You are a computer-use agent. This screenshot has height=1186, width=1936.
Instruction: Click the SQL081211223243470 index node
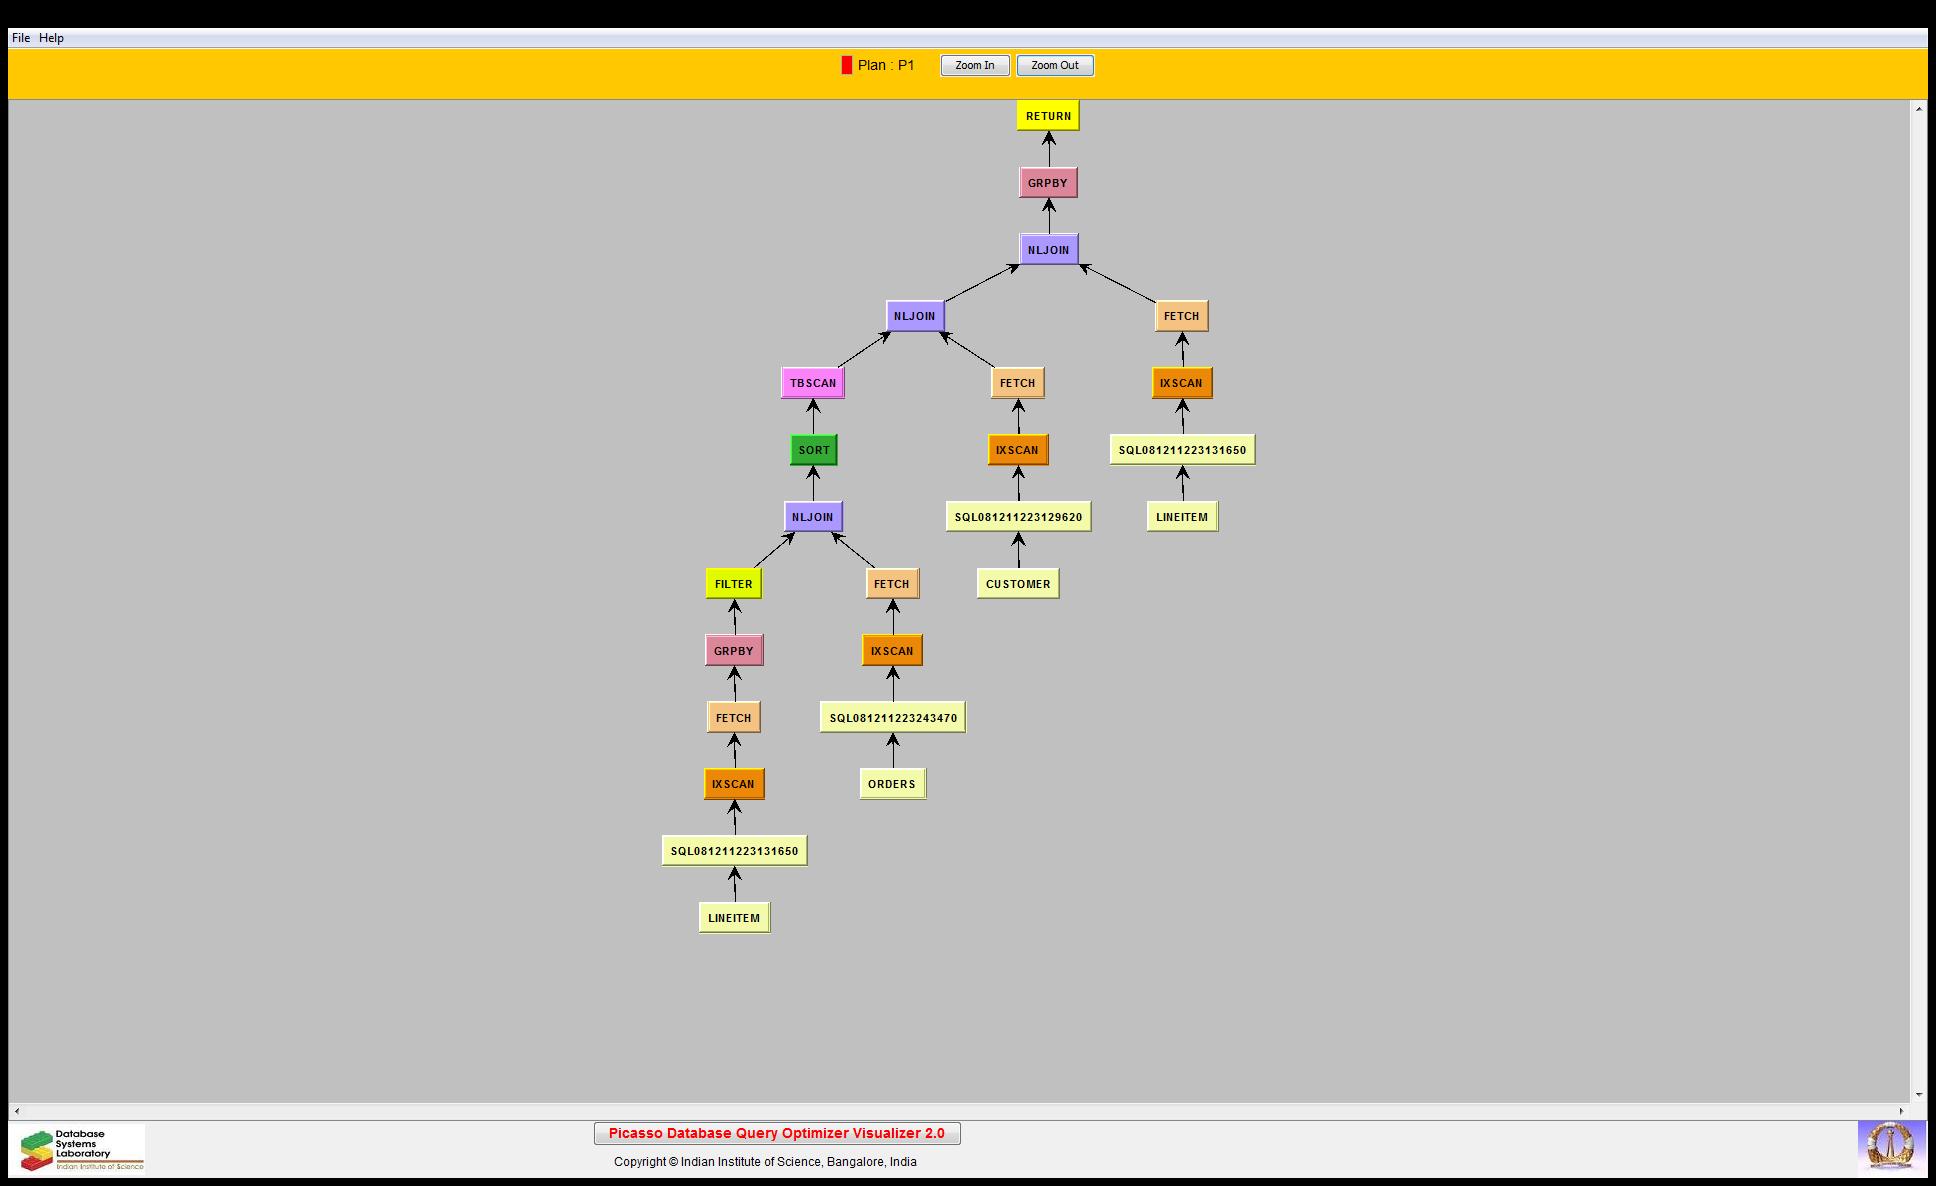click(x=892, y=718)
